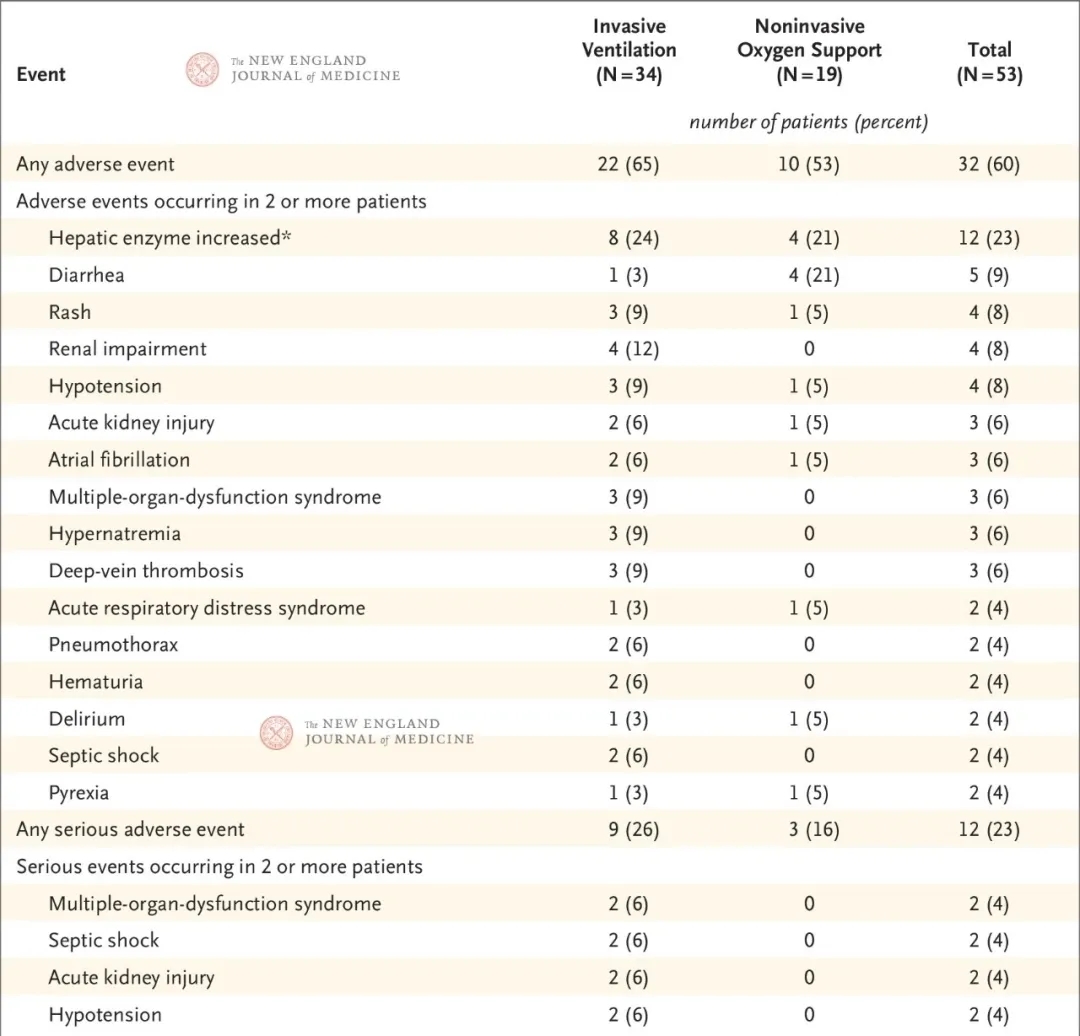The height and width of the screenshot is (1036, 1080).
Task: Select the Pneumothorax row label
Action: [x=113, y=645]
